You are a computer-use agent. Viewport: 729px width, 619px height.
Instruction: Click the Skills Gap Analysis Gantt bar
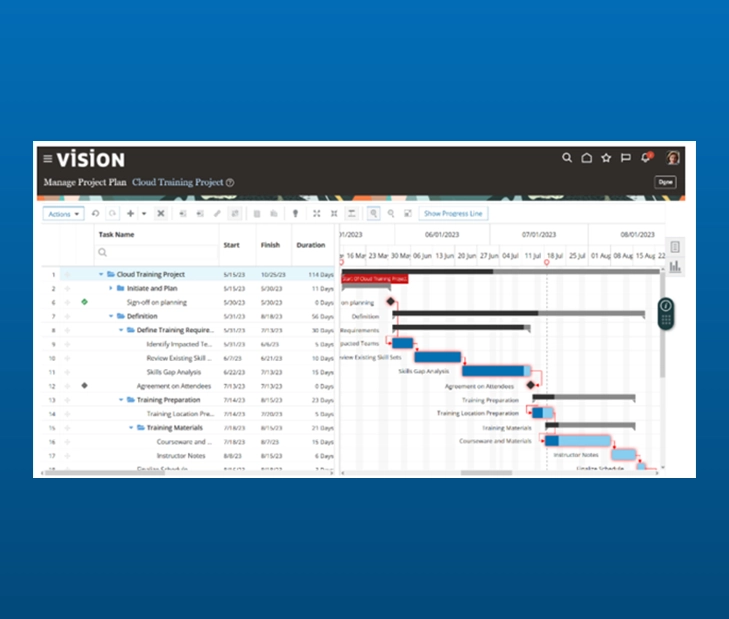(492, 371)
